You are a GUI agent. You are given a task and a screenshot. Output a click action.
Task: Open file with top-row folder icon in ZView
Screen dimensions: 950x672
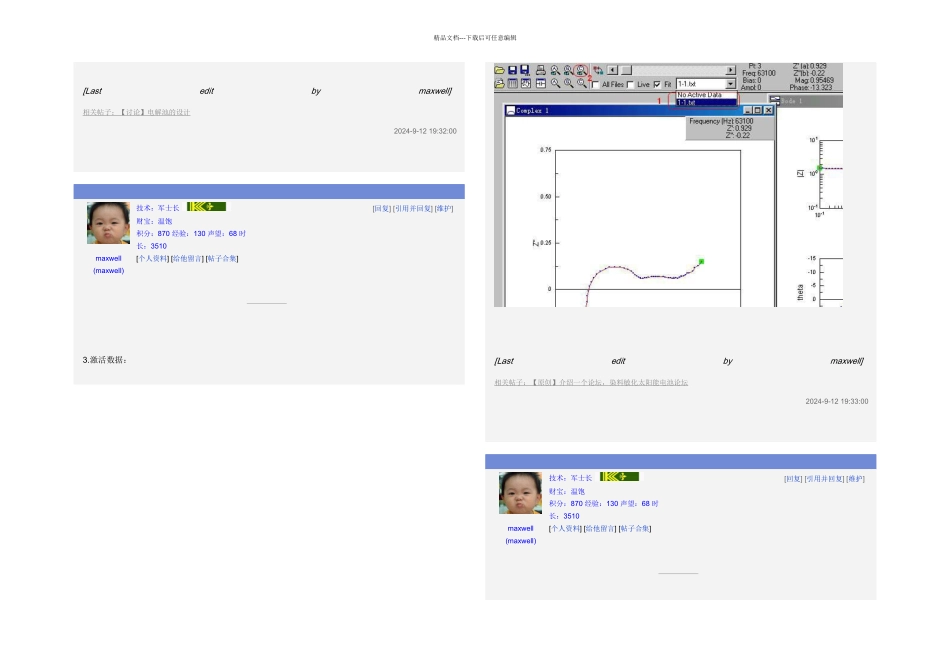(499, 70)
